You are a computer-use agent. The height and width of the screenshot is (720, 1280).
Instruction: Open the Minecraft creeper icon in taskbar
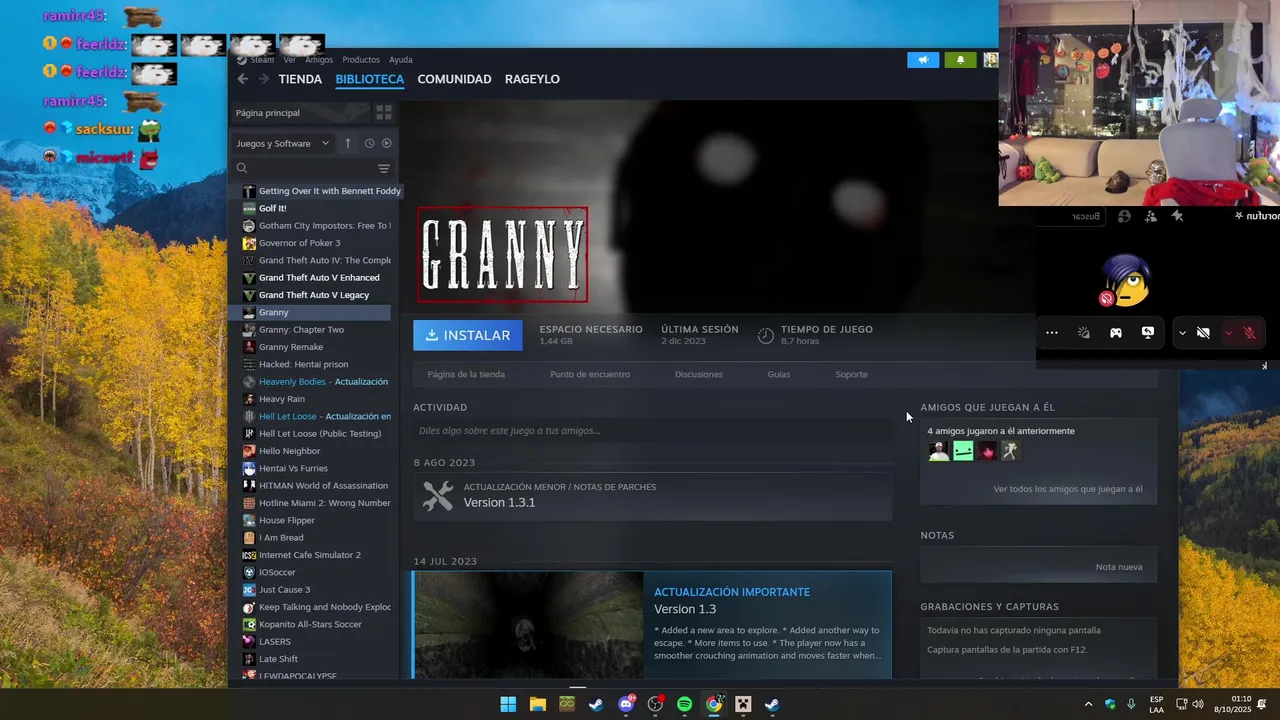[743, 704]
